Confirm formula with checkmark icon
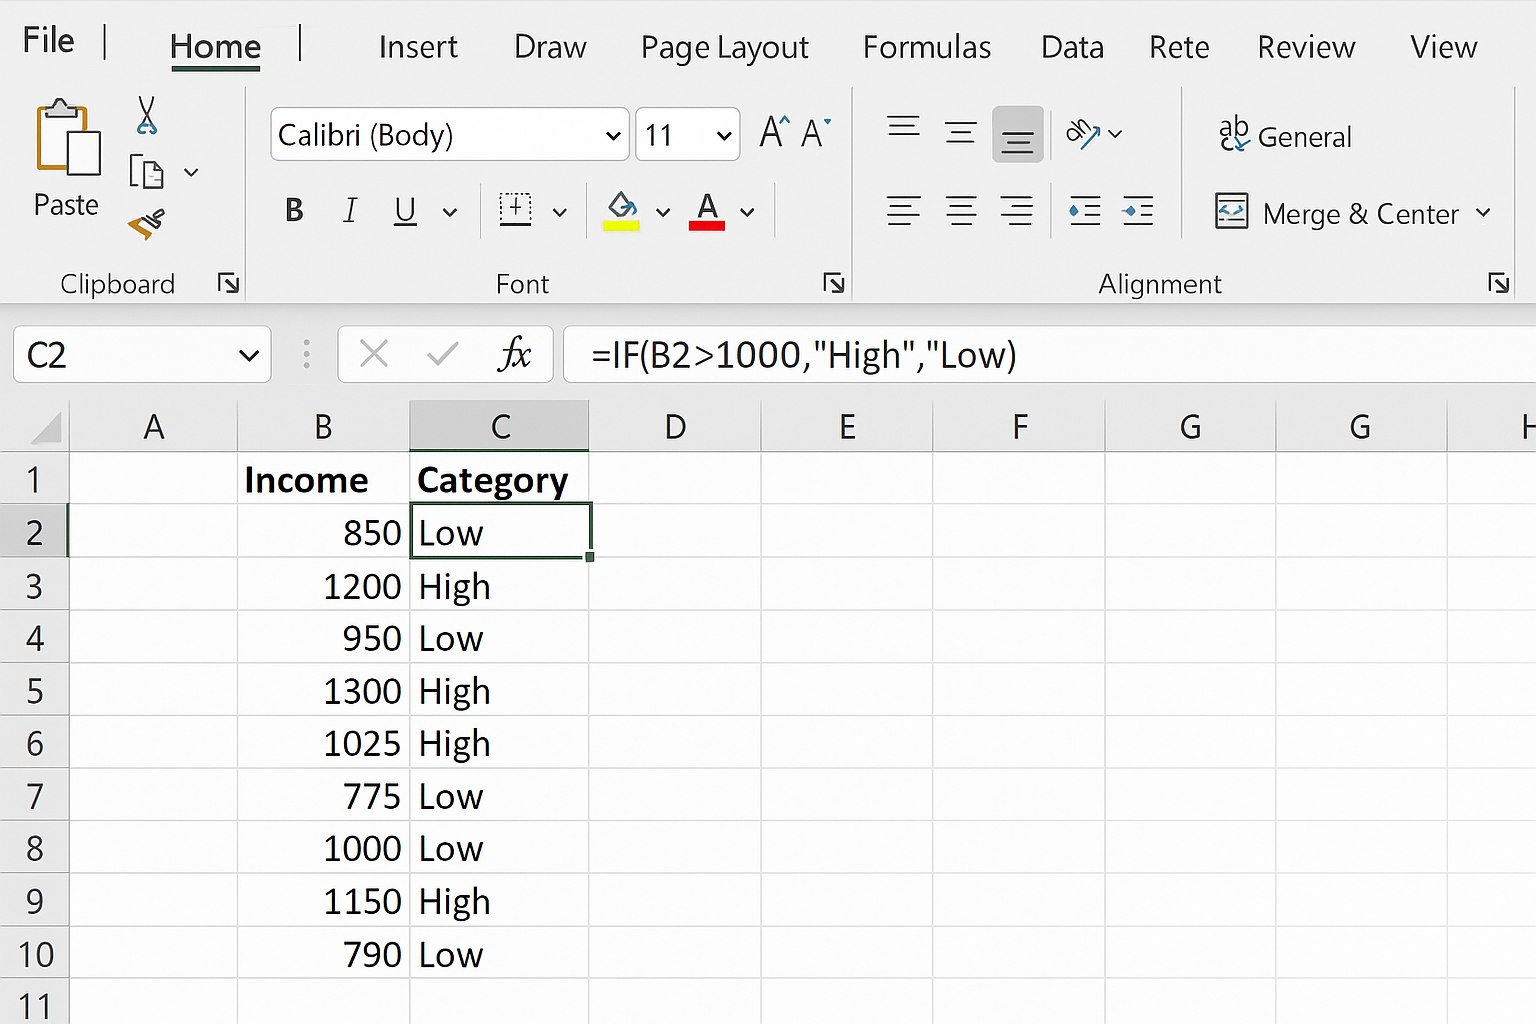Screen dimensions: 1536x1024 point(442,354)
